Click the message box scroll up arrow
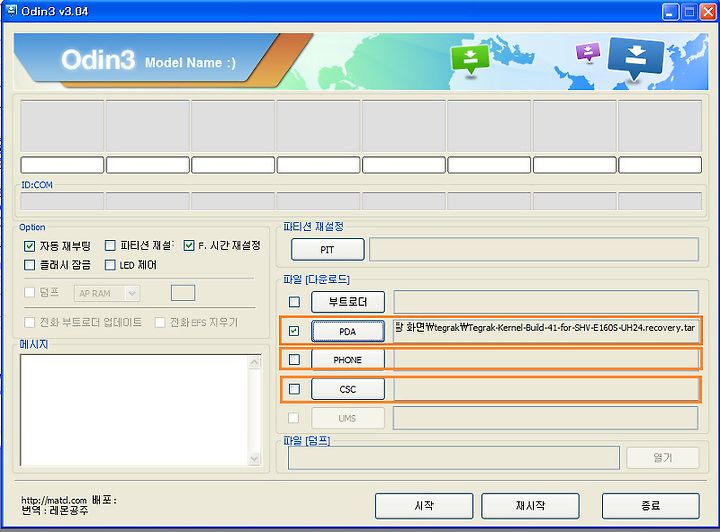The height and width of the screenshot is (532, 720). (254, 363)
